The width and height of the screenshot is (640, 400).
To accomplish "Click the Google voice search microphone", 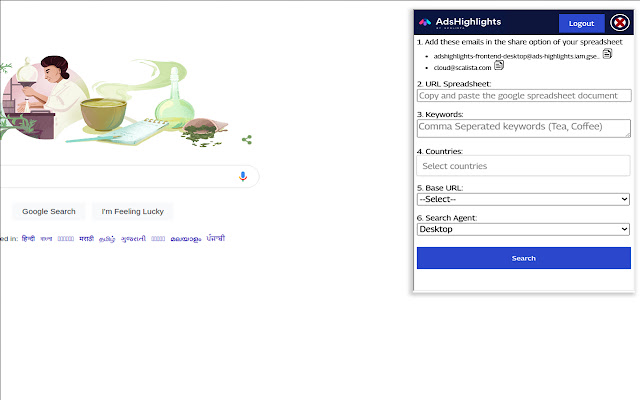I will [x=243, y=176].
